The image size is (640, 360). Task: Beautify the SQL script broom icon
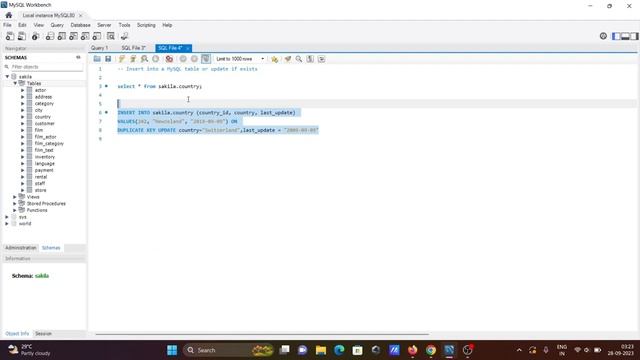point(288,59)
